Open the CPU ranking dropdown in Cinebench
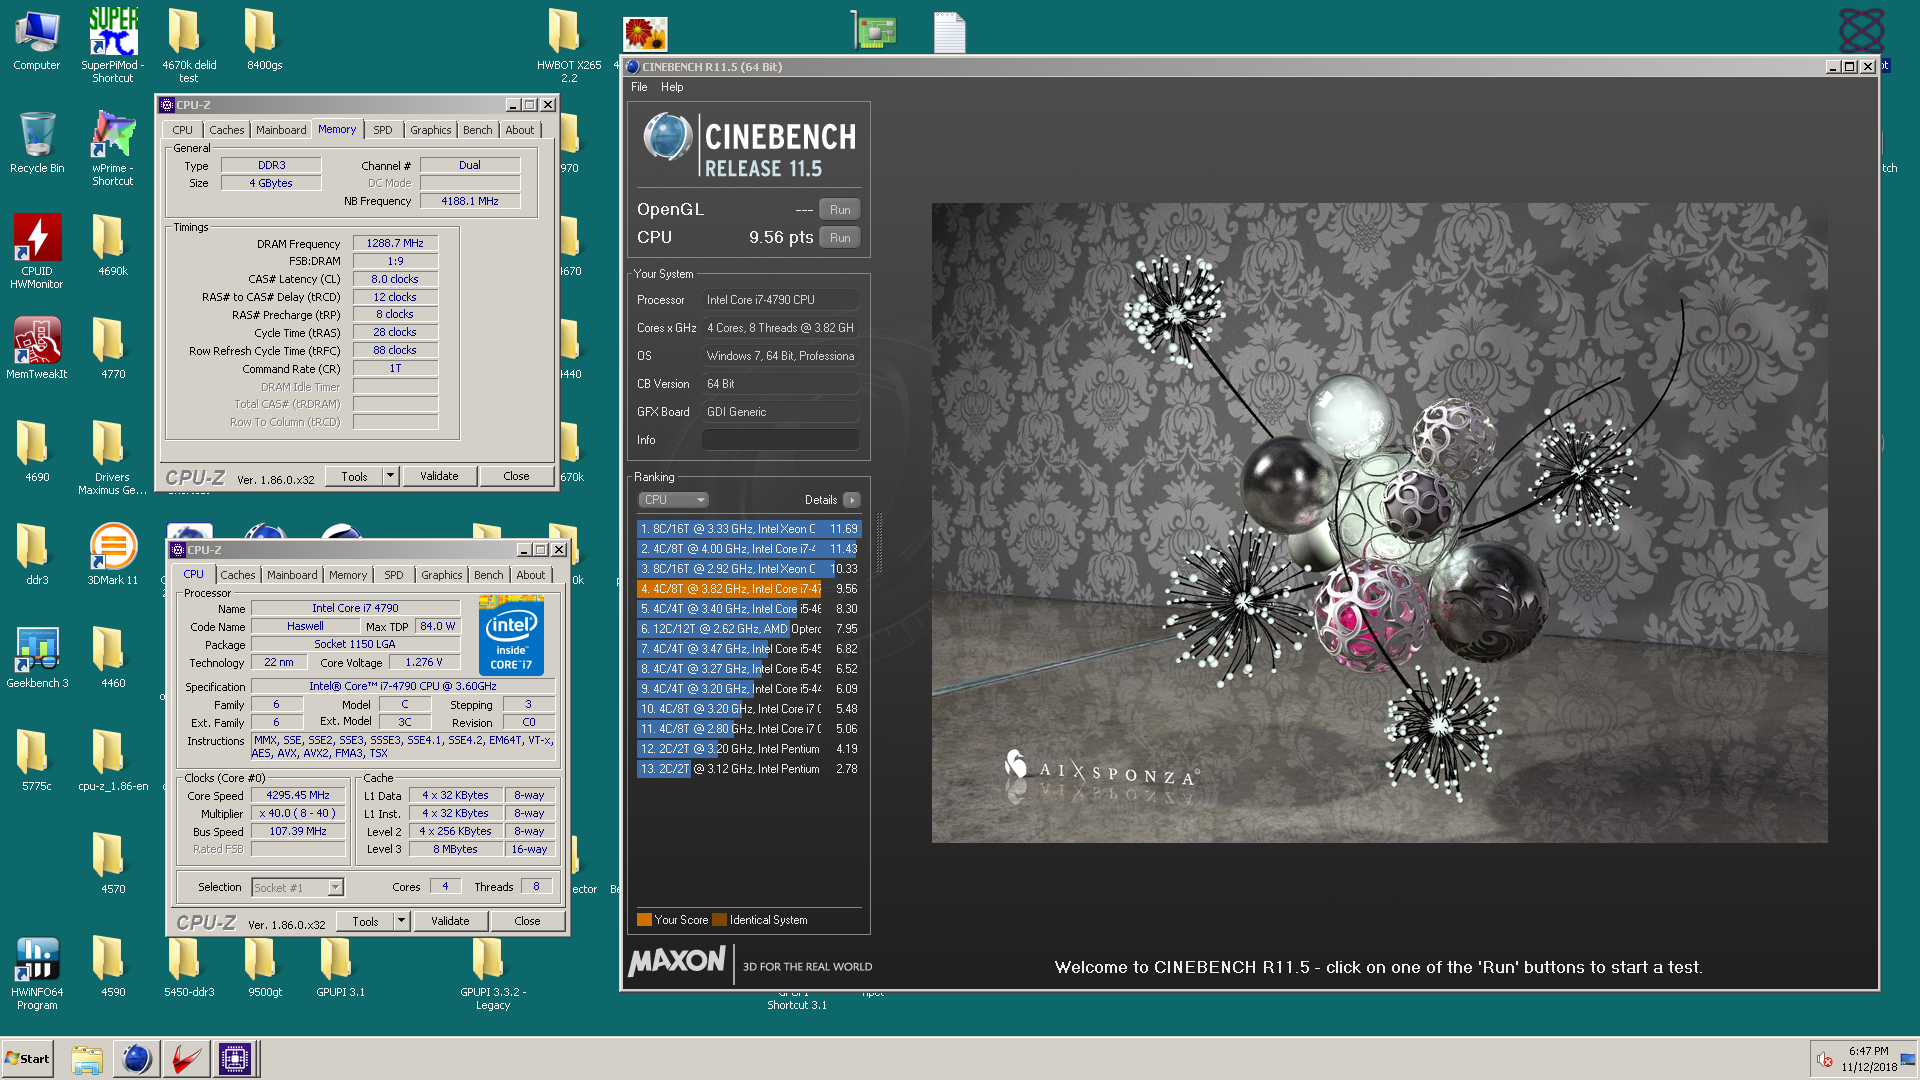This screenshot has height=1080, width=1920. [x=673, y=500]
